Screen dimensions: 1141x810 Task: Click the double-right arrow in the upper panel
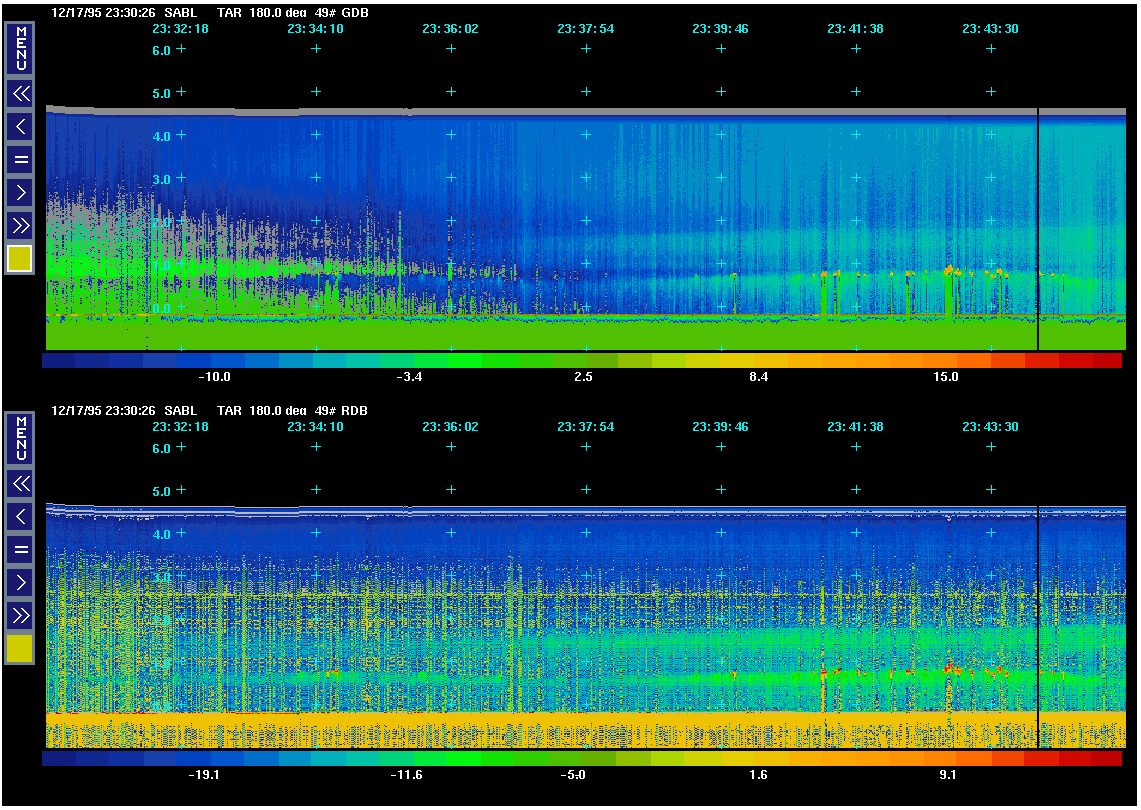tap(20, 224)
